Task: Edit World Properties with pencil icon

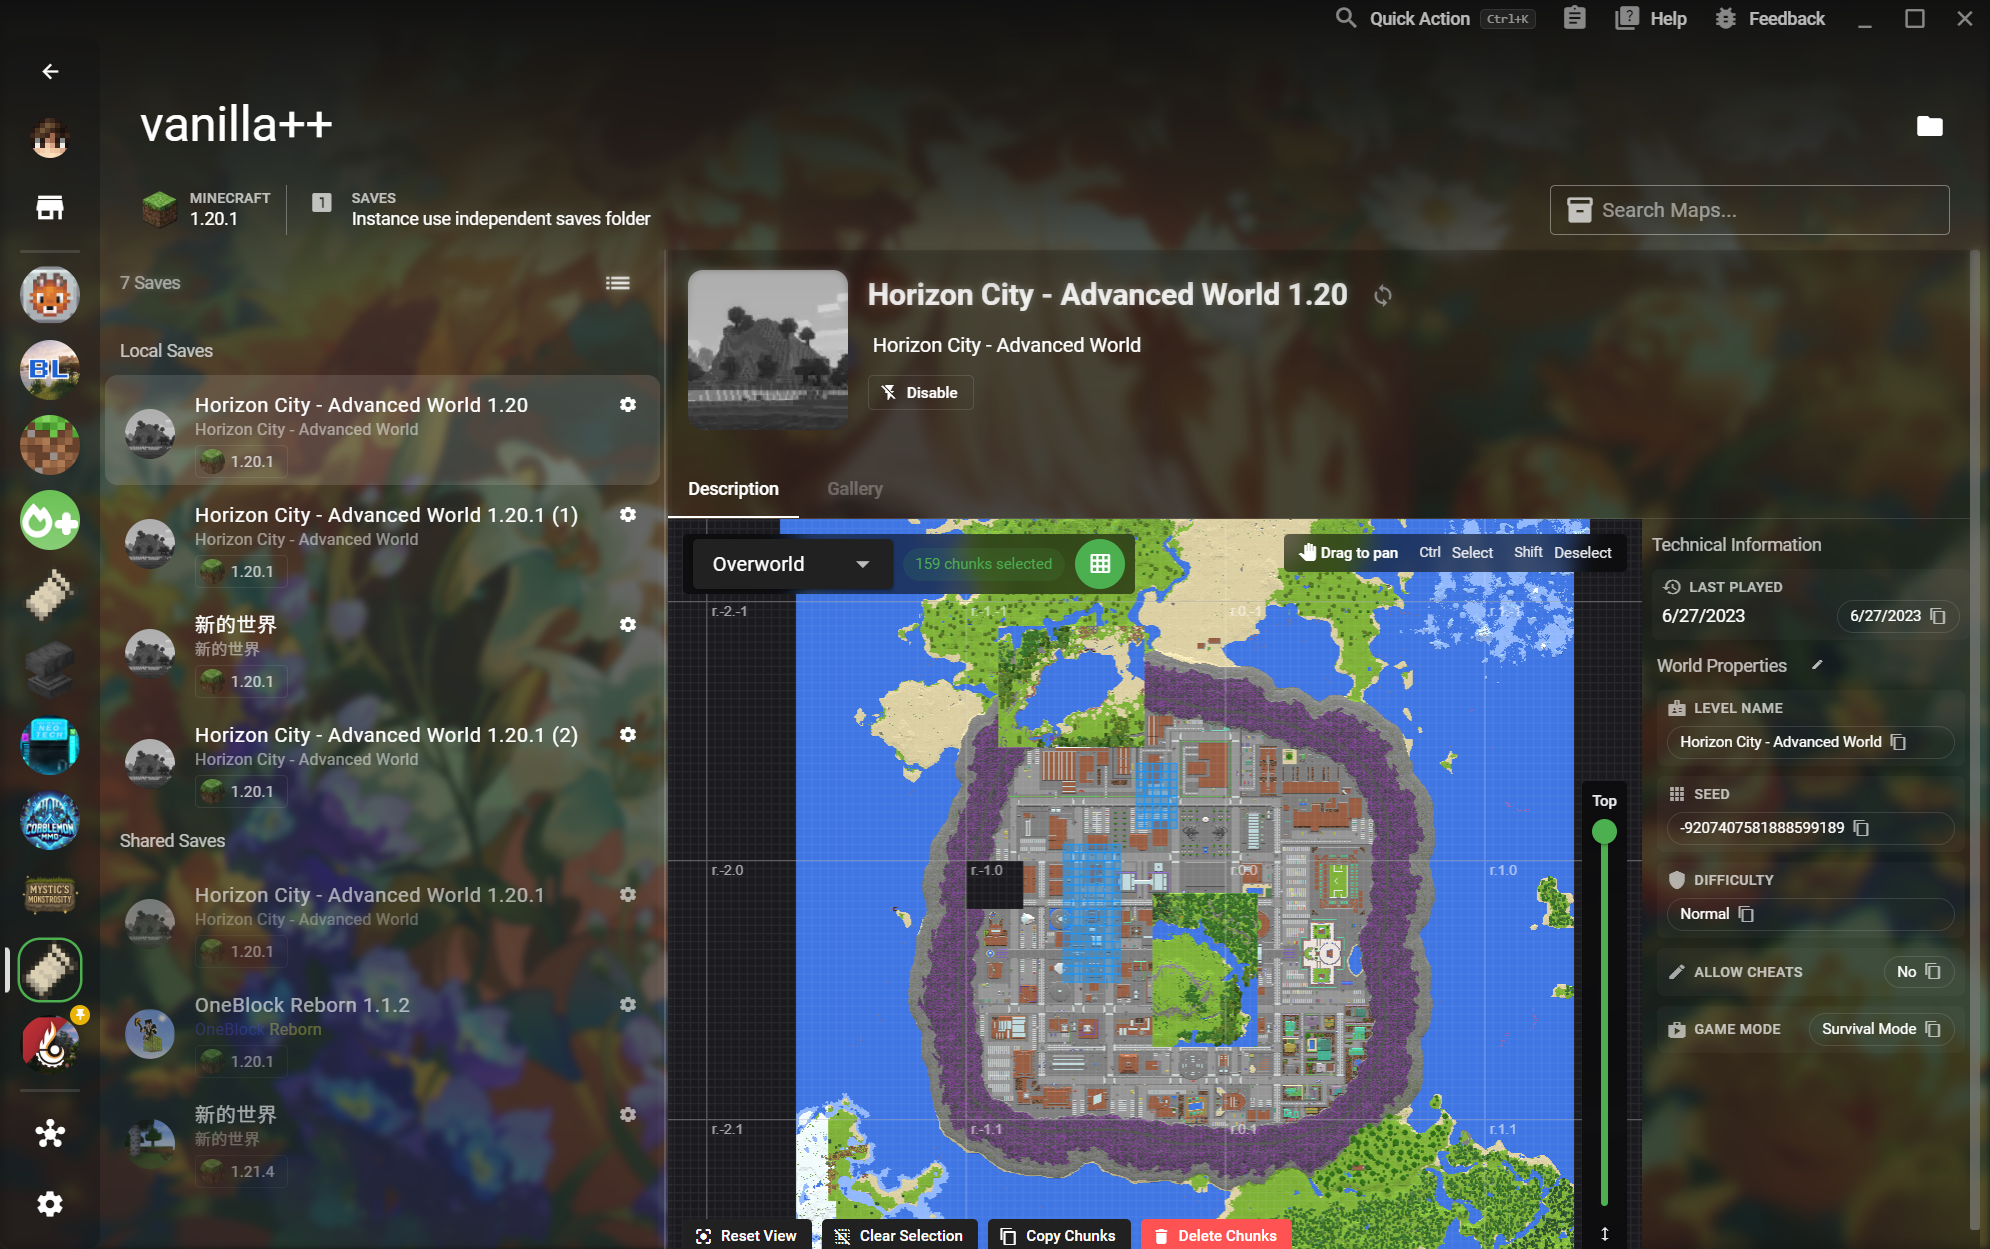Action: tap(1817, 665)
